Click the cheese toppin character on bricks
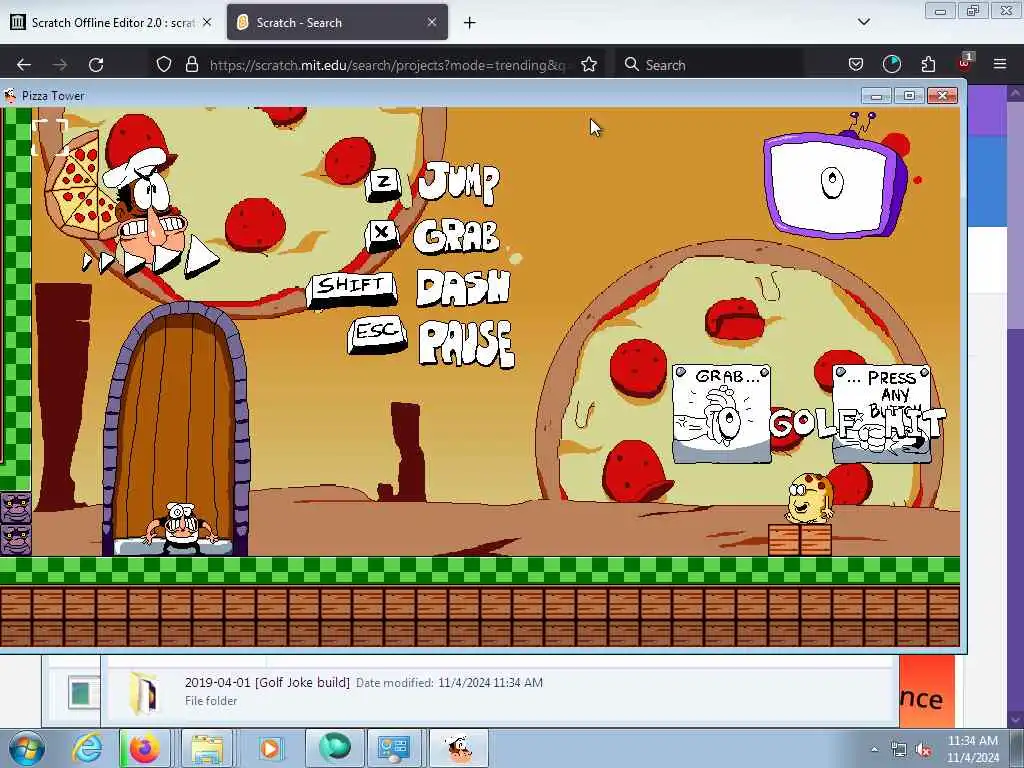 pos(809,498)
